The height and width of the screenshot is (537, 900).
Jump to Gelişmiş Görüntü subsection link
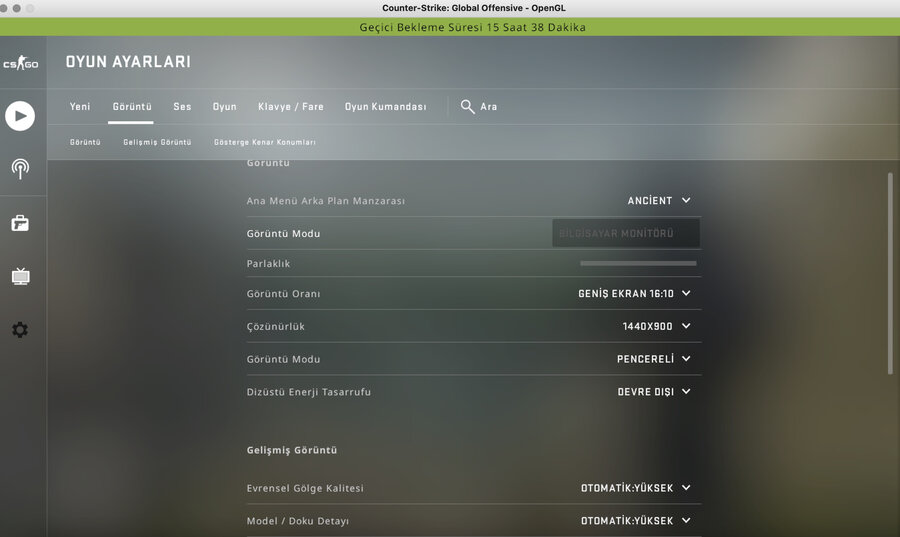click(x=157, y=142)
